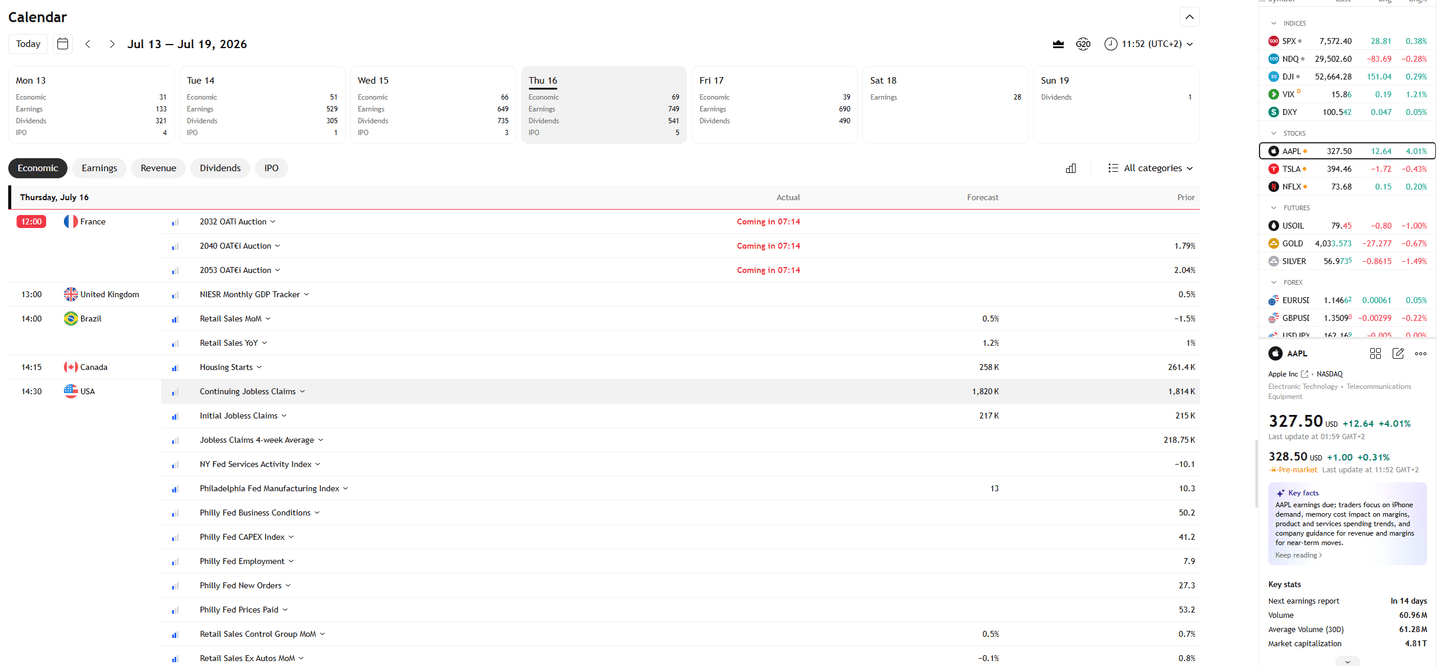The height and width of the screenshot is (666, 1440).
Task: Select the Sat 18 day card
Action: [945, 105]
